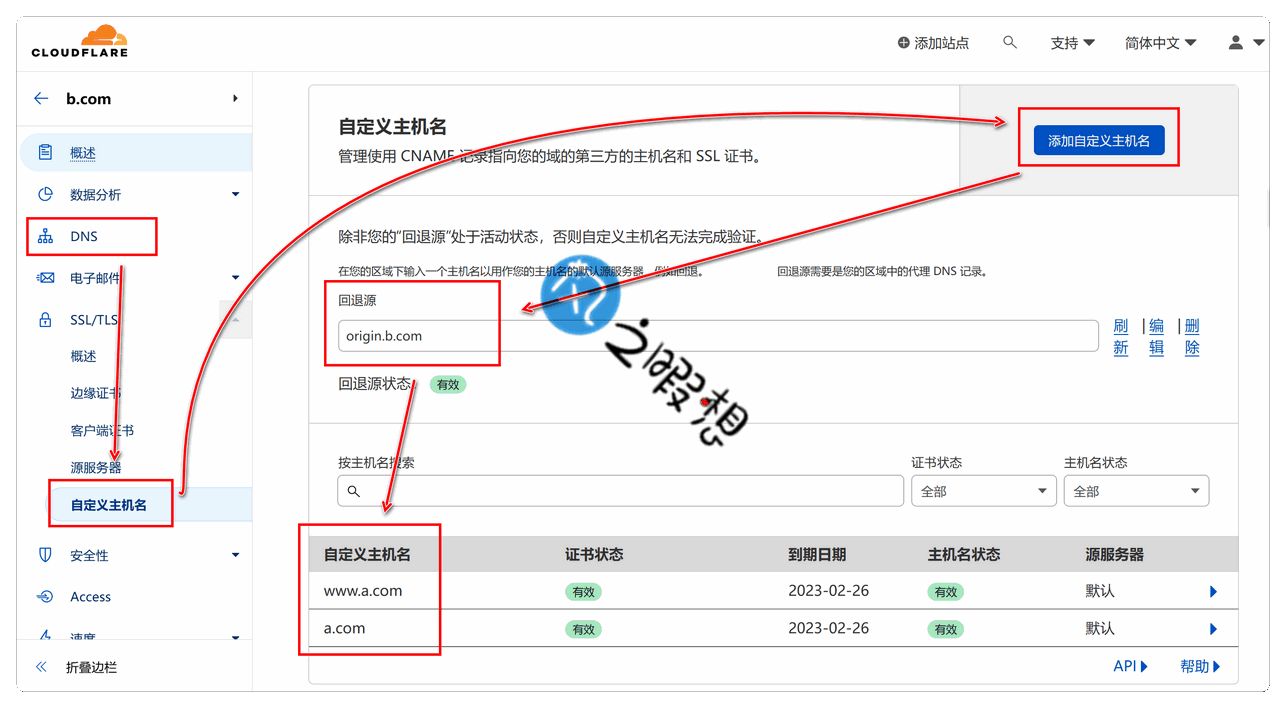Click the 按主机名搜索 search field
This screenshot has width=1286, height=708.
tap(620, 491)
